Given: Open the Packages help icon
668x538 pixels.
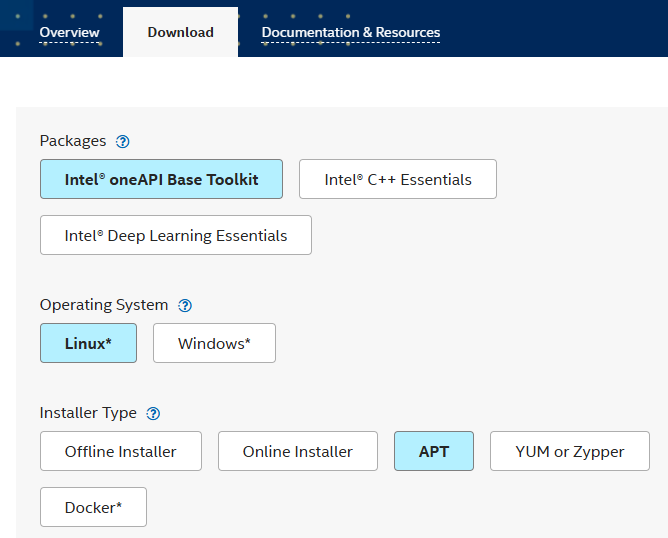Looking at the screenshot, I should [123, 141].
